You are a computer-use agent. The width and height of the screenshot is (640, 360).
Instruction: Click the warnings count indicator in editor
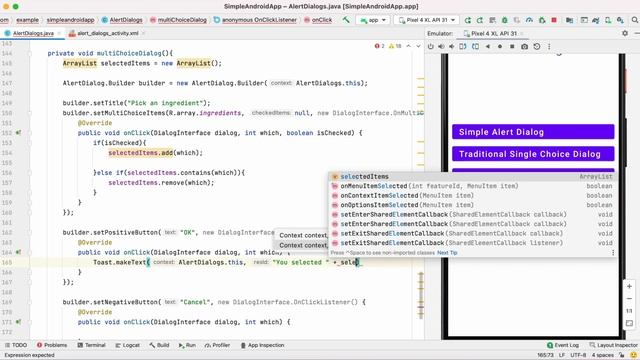(x=395, y=46)
